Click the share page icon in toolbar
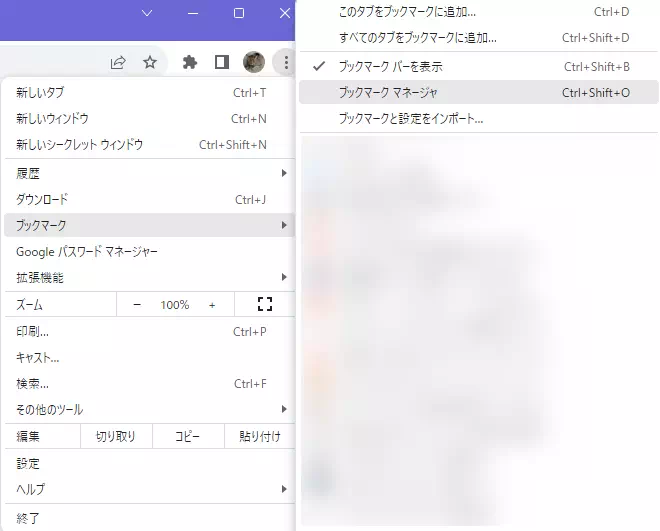Image resolution: width=660 pixels, height=531 pixels. point(118,62)
